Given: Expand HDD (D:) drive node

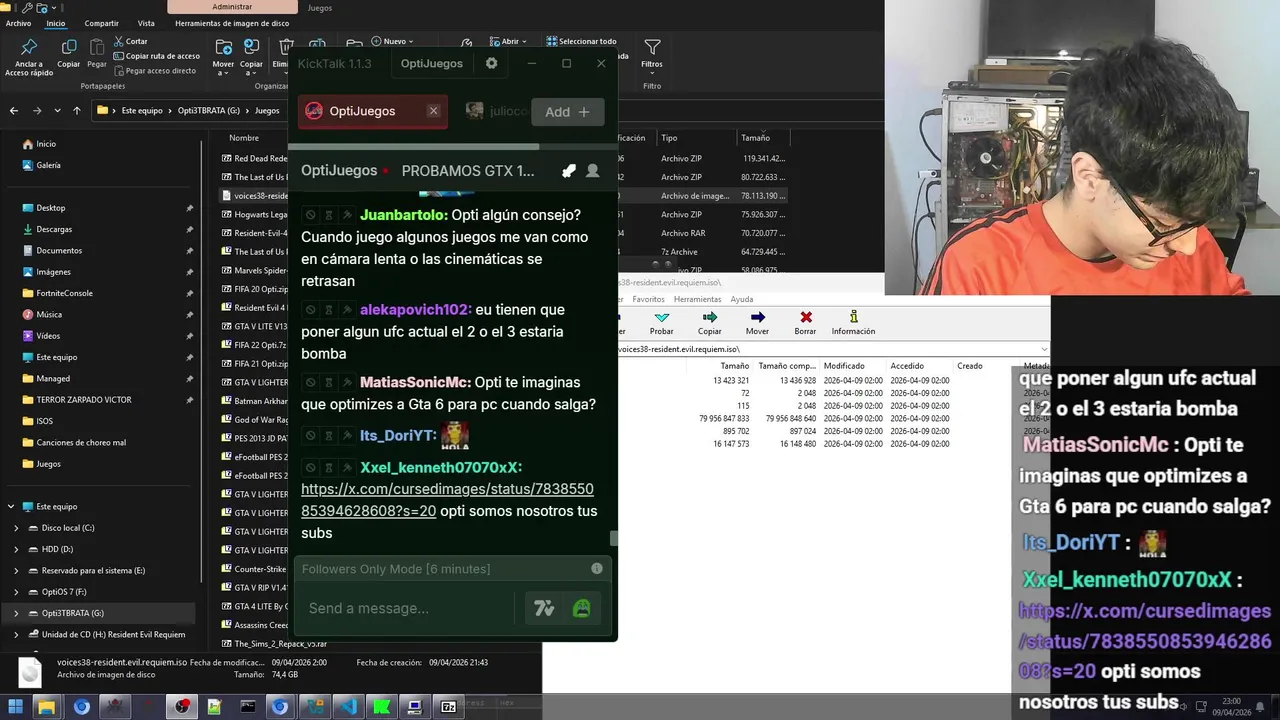Looking at the screenshot, I should [16, 549].
